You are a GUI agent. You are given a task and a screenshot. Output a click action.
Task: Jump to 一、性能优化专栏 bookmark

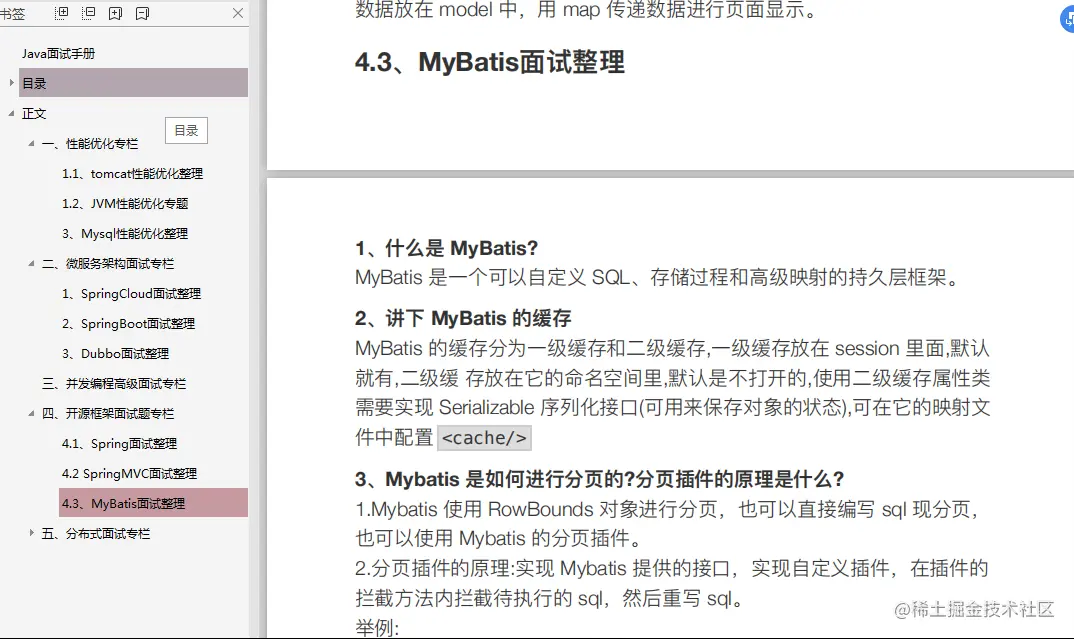point(90,143)
